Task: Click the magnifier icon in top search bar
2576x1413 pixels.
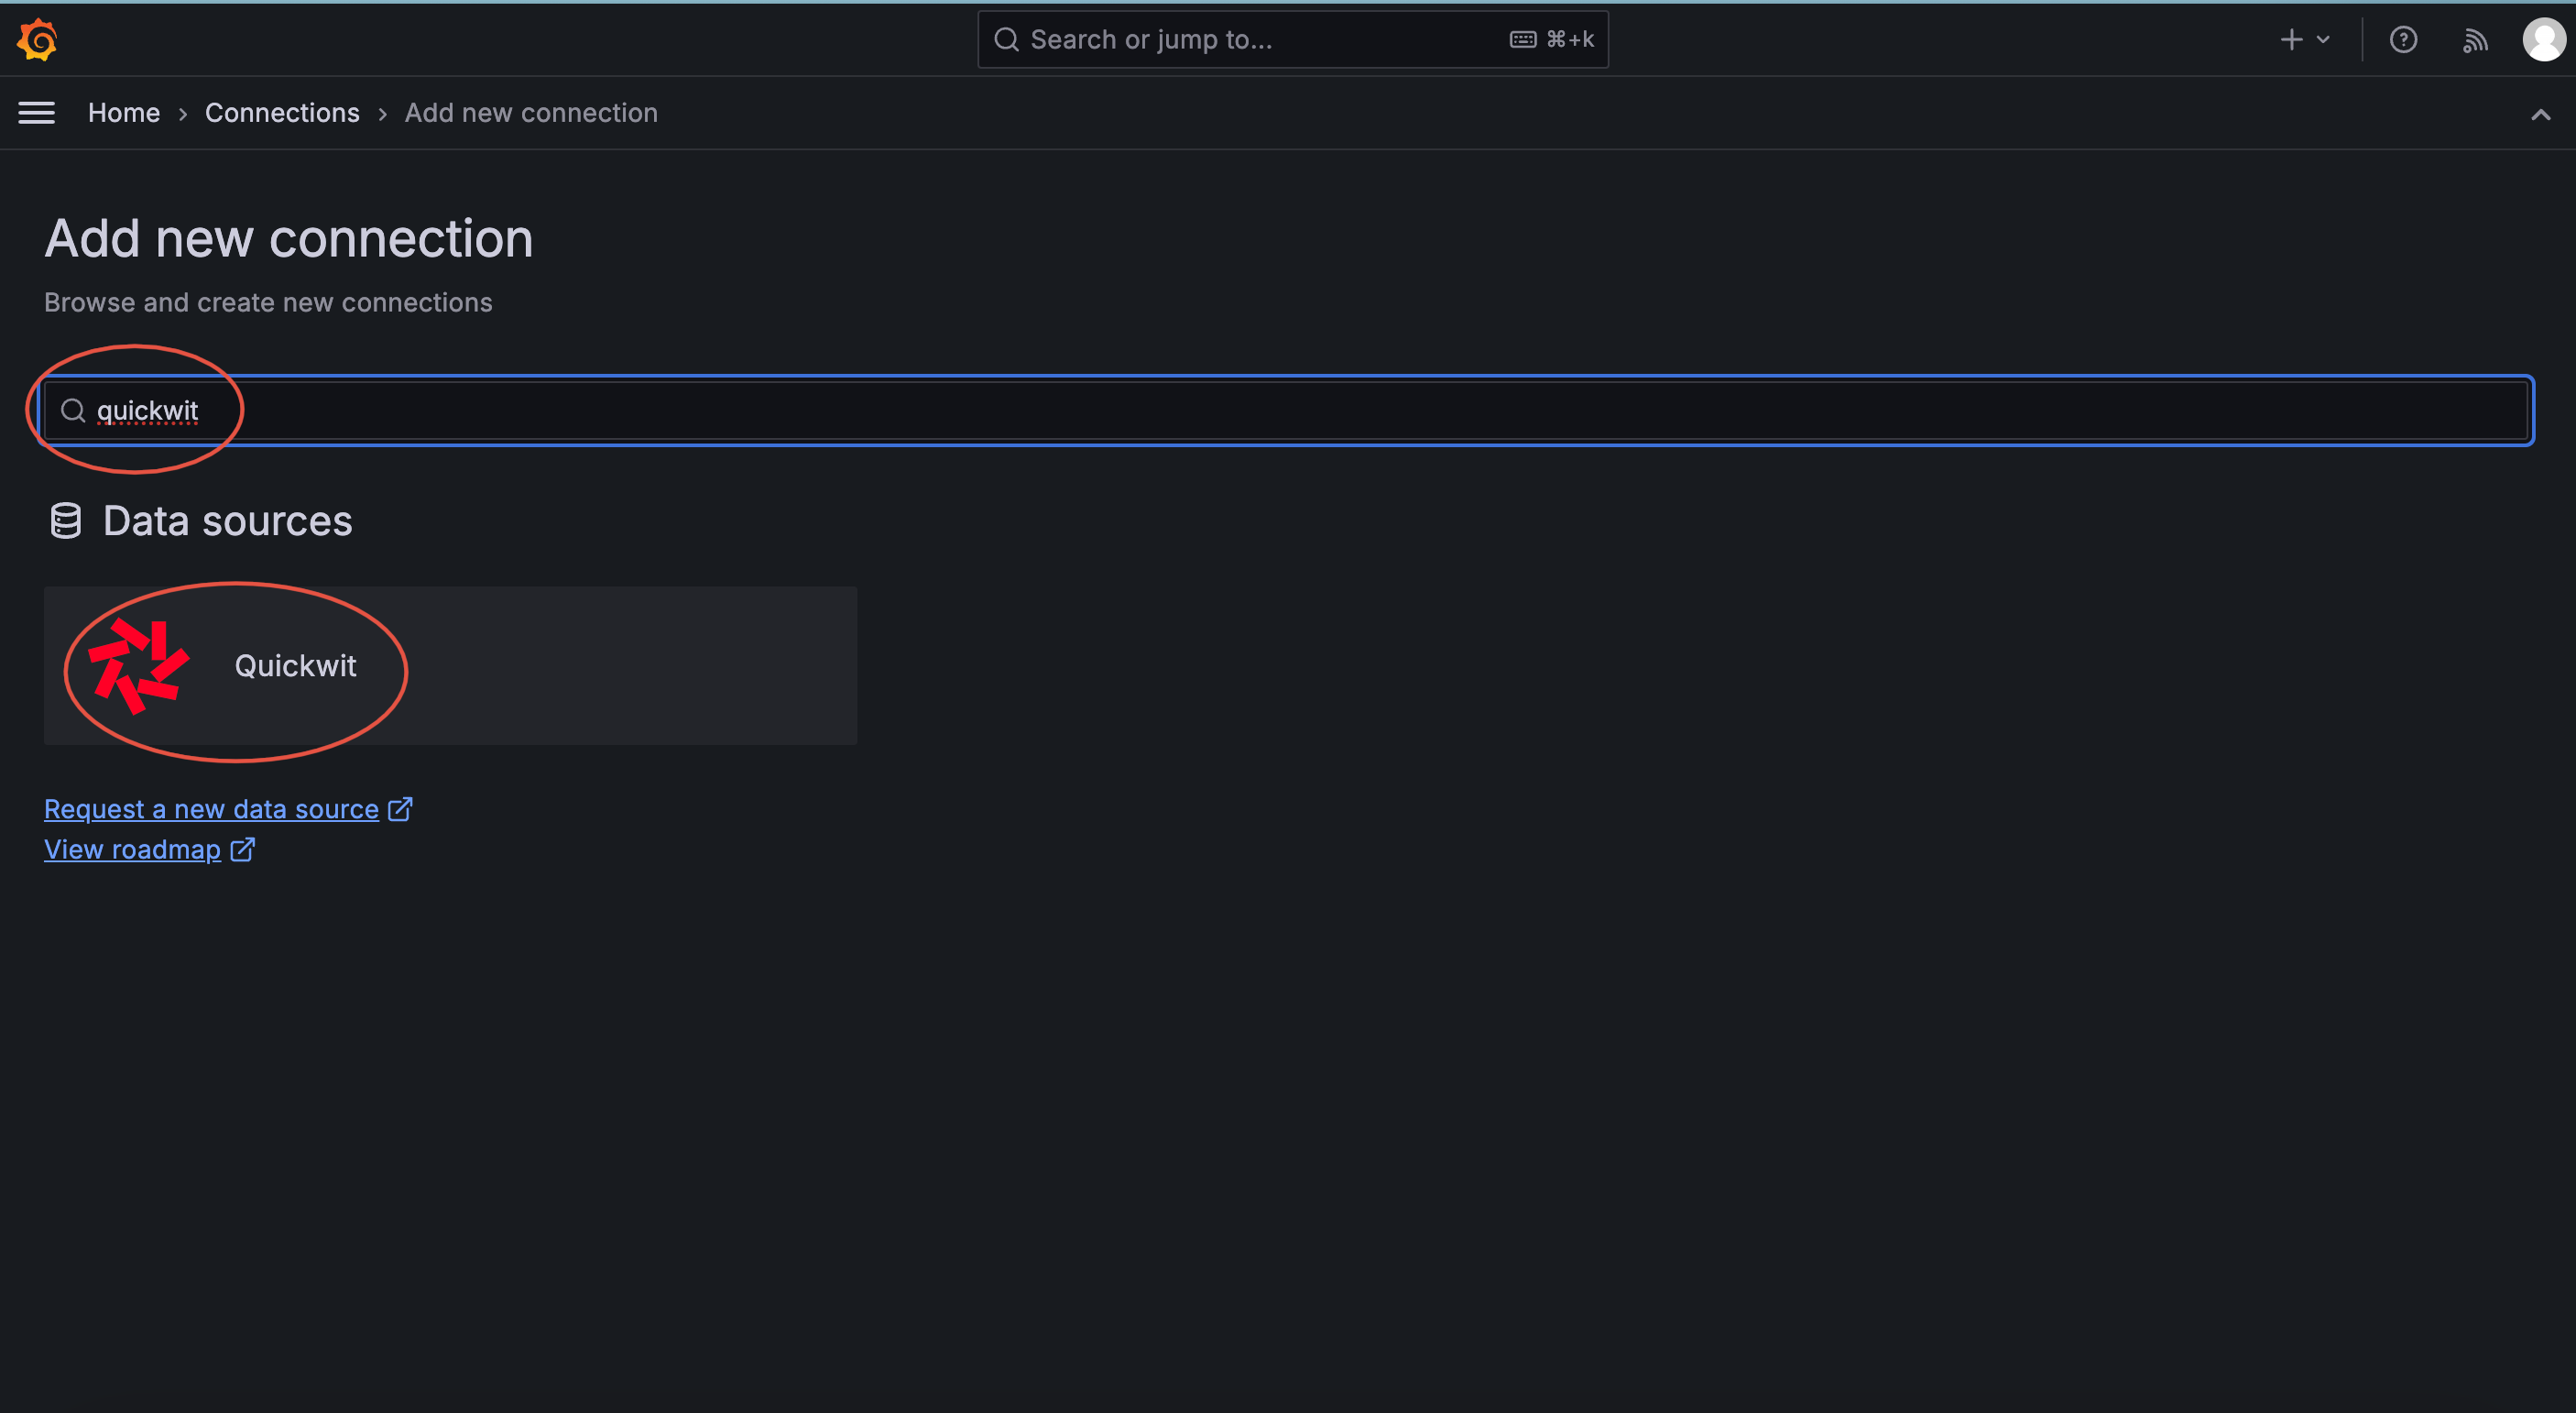Action: (1006, 40)
